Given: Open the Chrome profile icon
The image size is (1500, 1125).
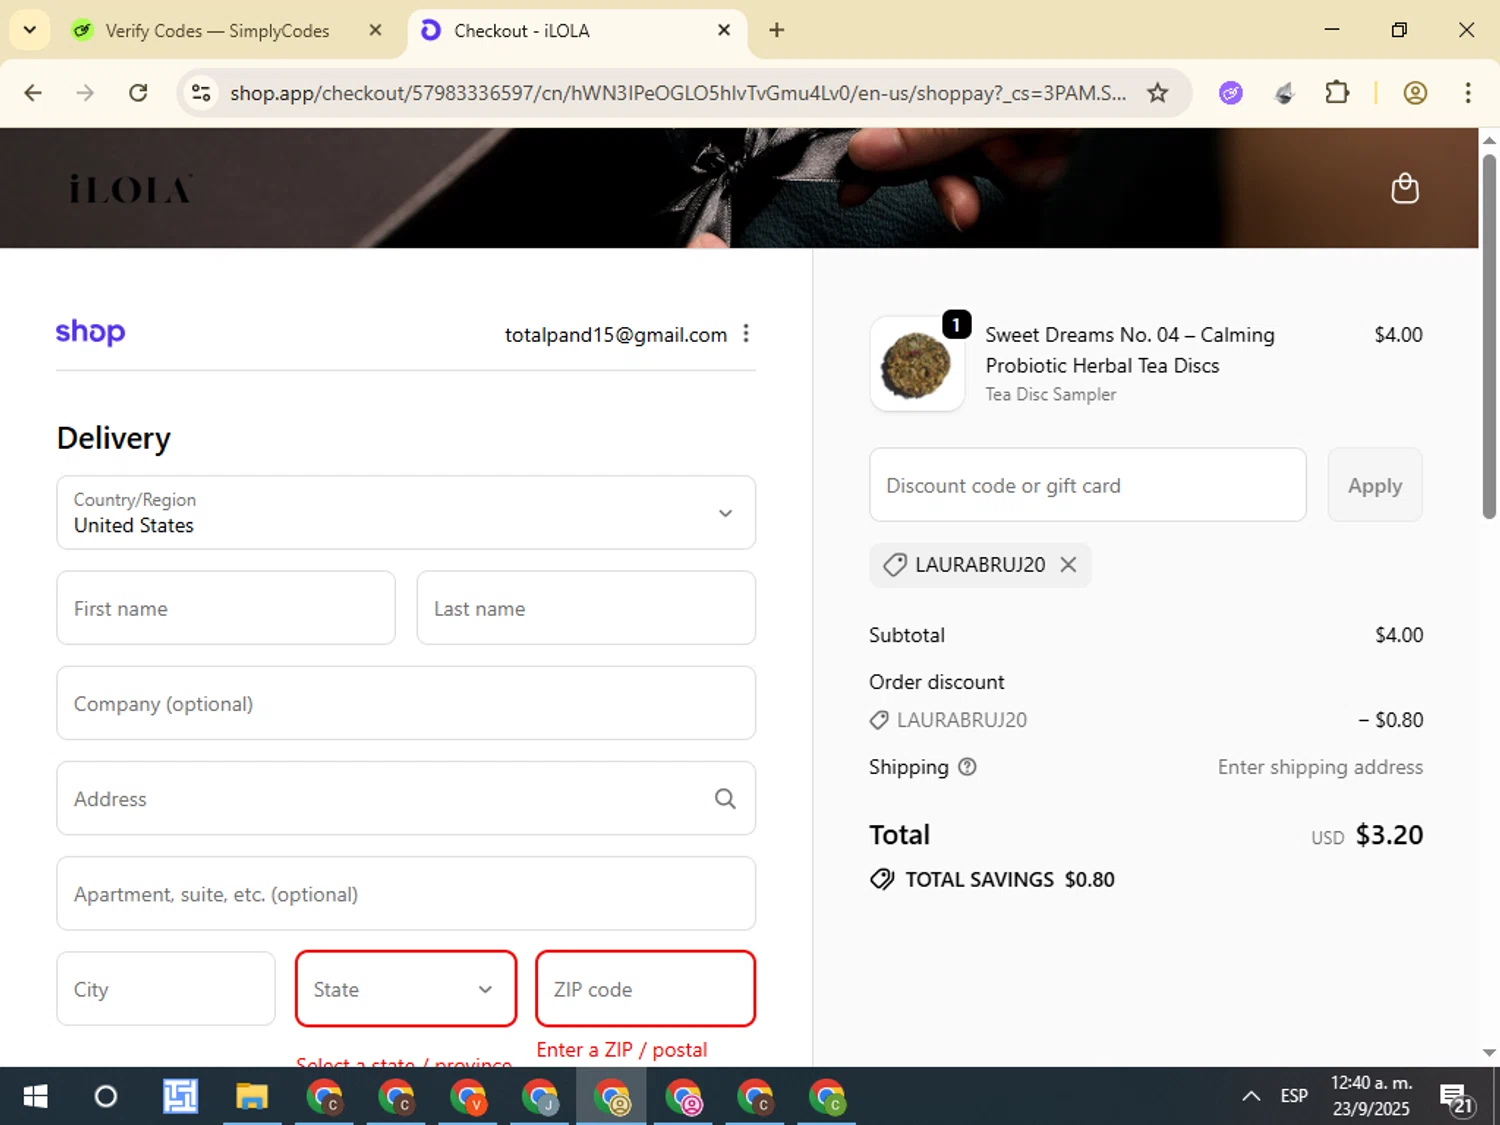Looking at the screenshot, I should click(x=1415, y=93).
